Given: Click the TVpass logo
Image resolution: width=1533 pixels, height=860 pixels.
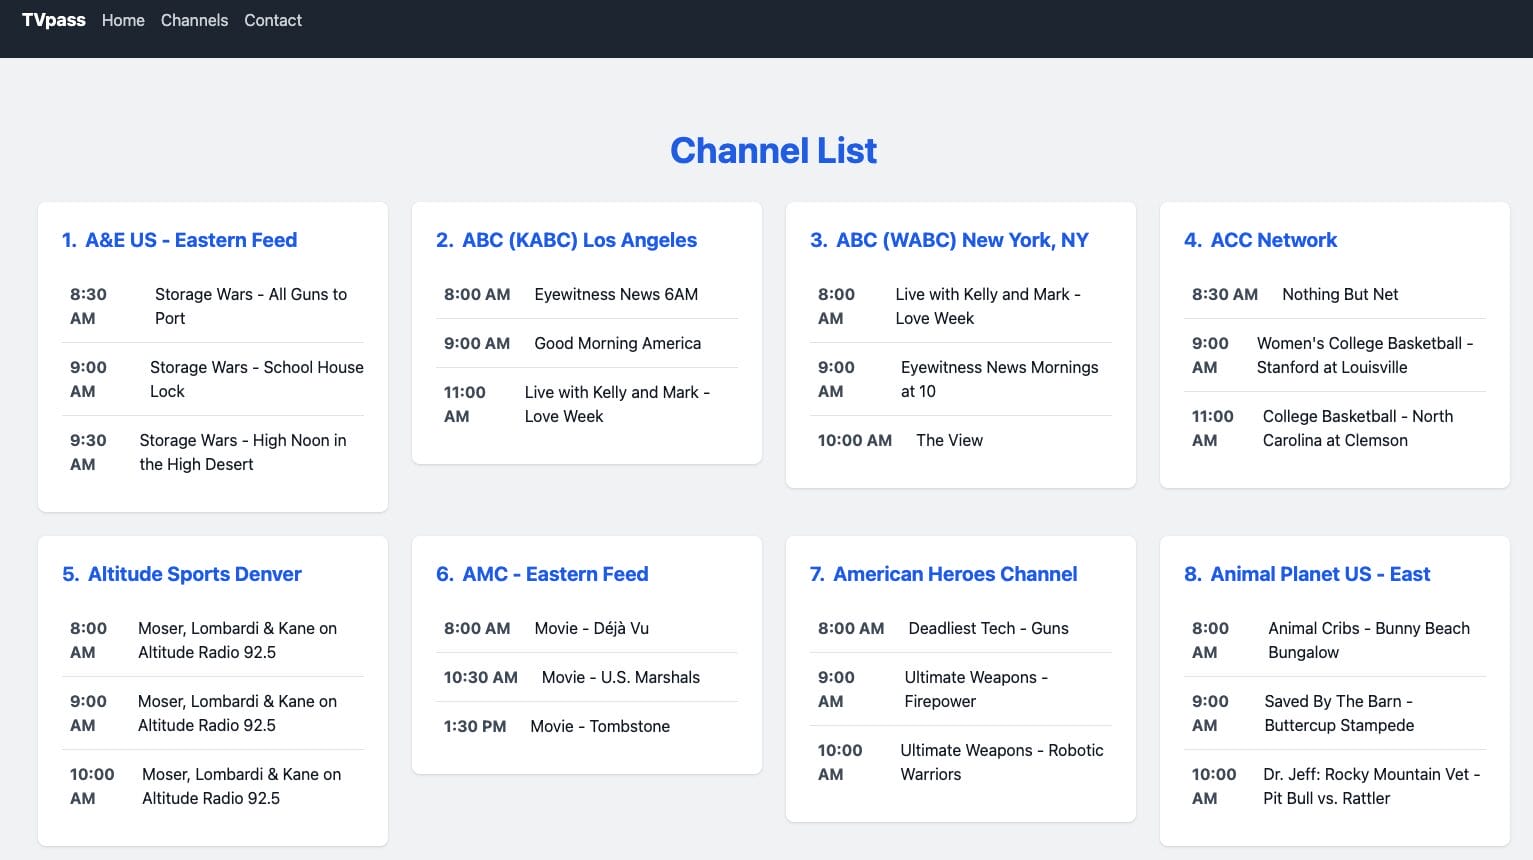Looking at the screenshot, I should tap(54, 20).
